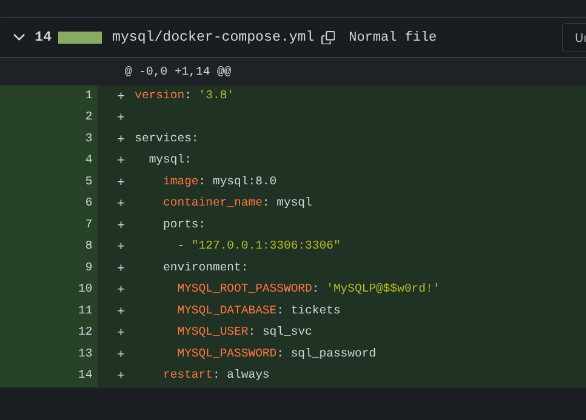
Task: Click the 'Normal file' label in header
Action: 392,37
